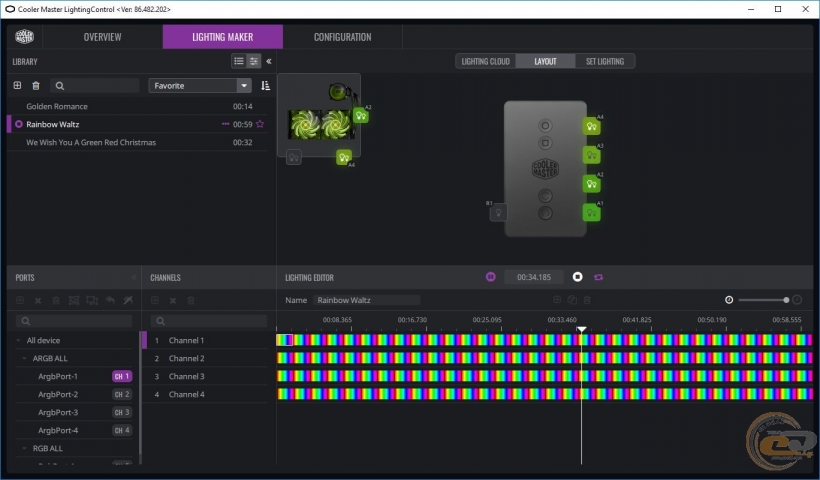This screenshot has height=480, width=820.
Task: Collapse the ARGB ALL group
Action: click(x=24, y=358)
